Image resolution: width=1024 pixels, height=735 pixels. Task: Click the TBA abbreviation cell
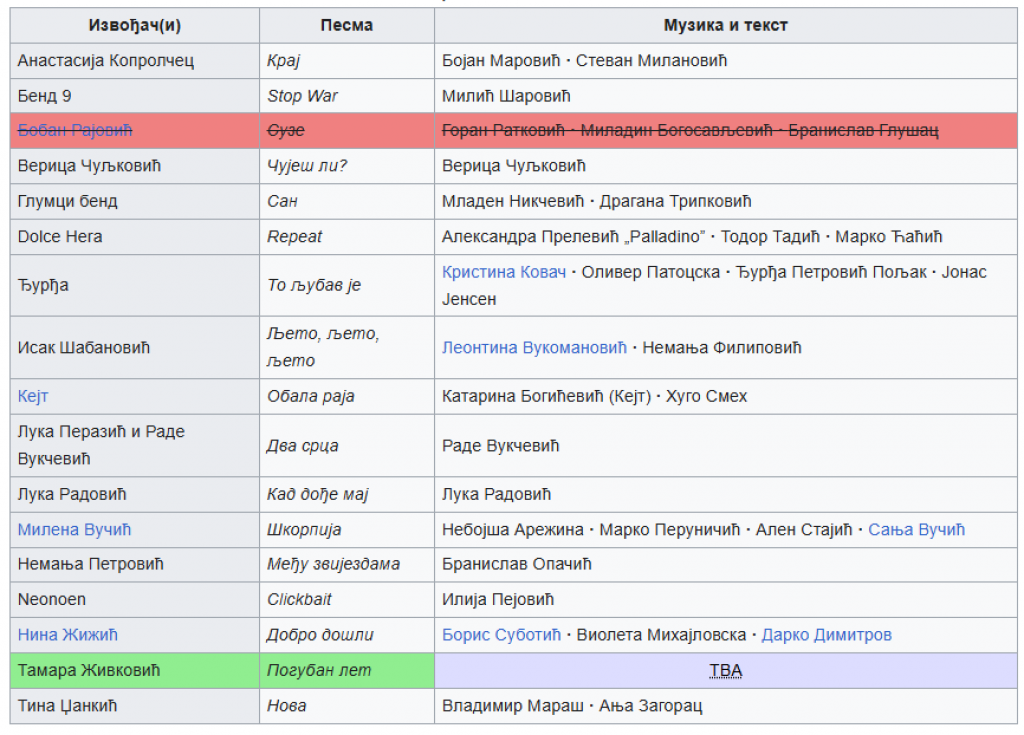coord(725,671)
